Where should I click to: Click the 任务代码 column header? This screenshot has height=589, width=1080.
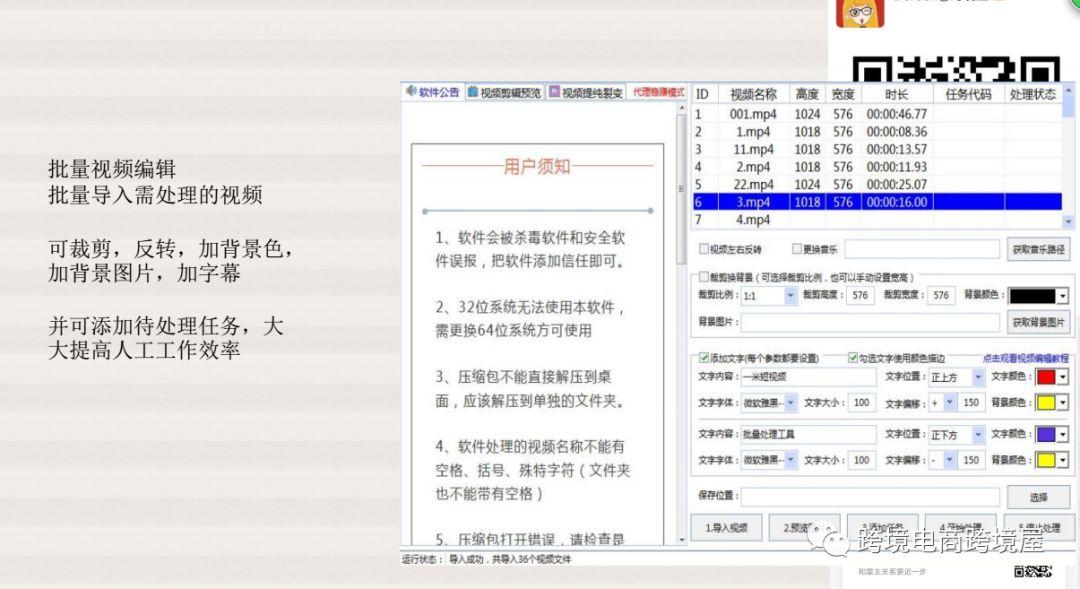(968, 94)
